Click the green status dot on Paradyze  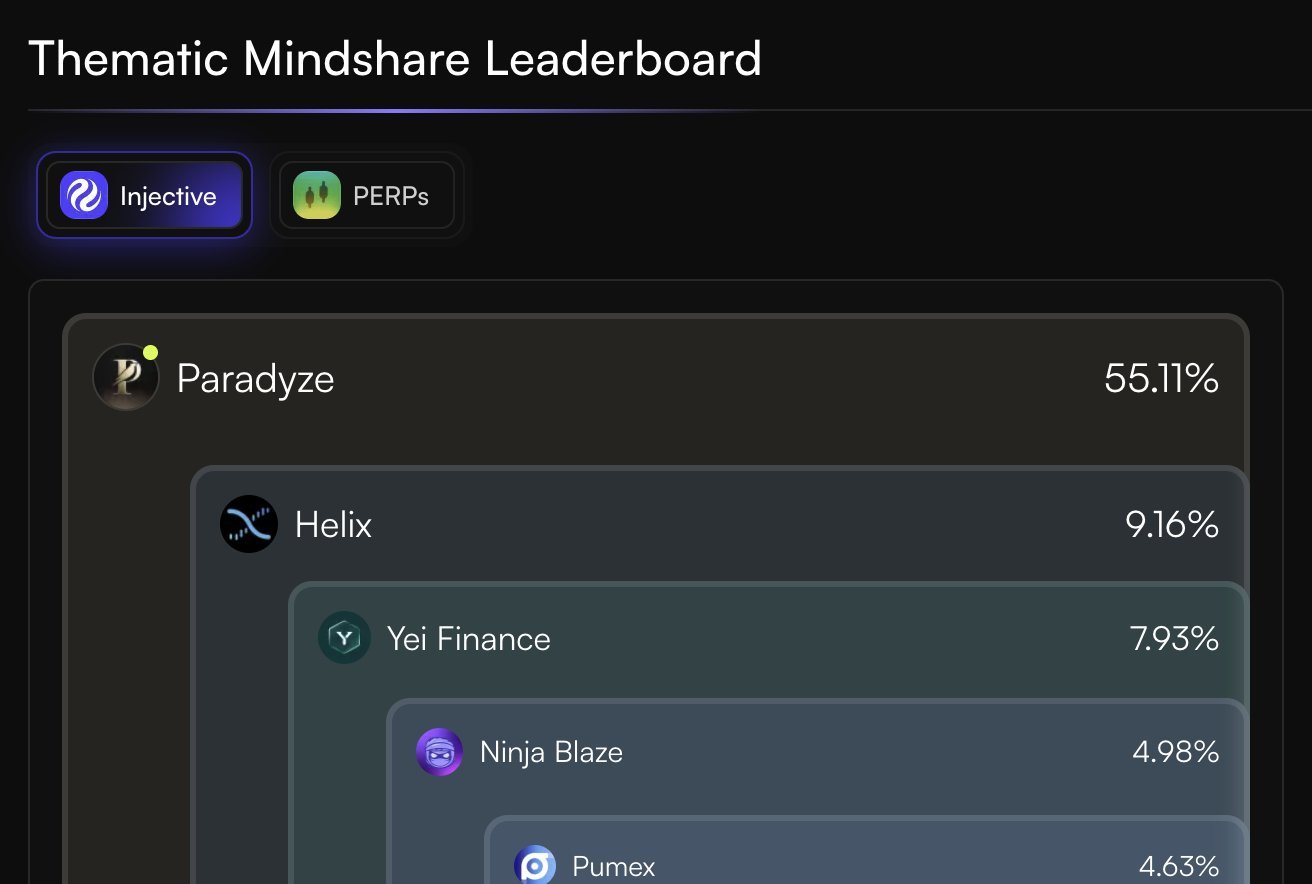pos(151,352)
